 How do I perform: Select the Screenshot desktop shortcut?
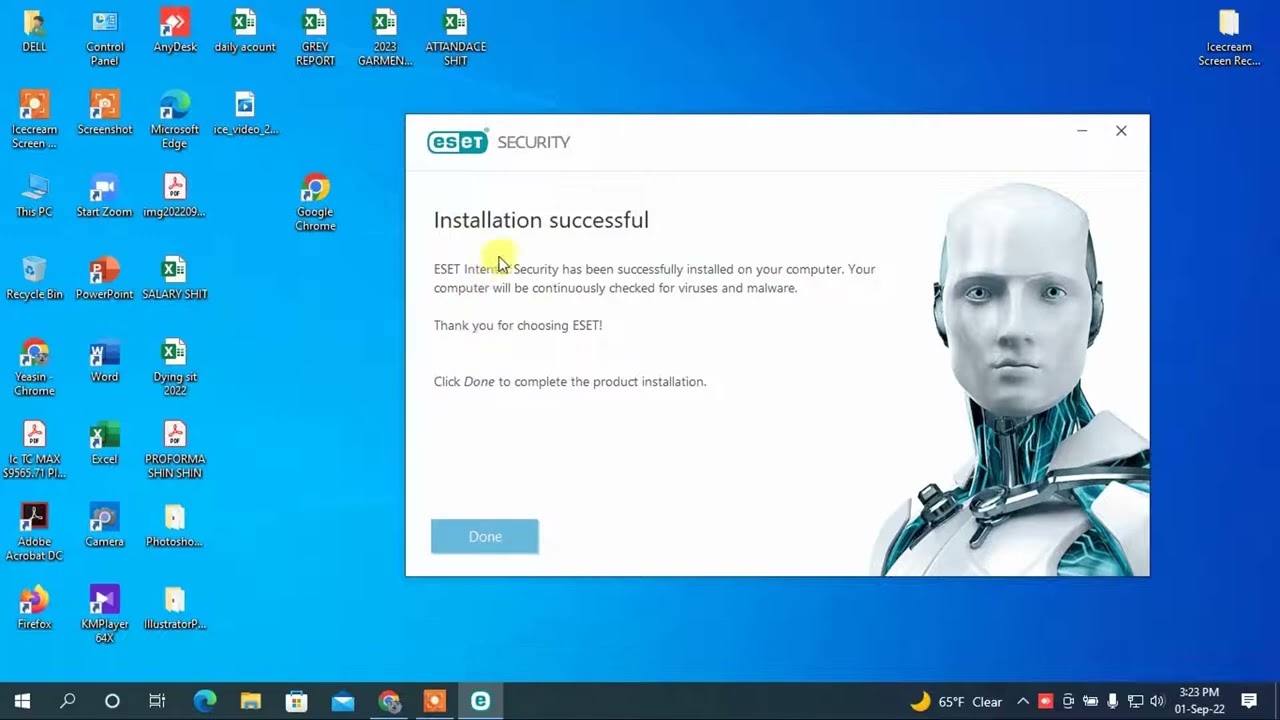[x=104, y=113]
